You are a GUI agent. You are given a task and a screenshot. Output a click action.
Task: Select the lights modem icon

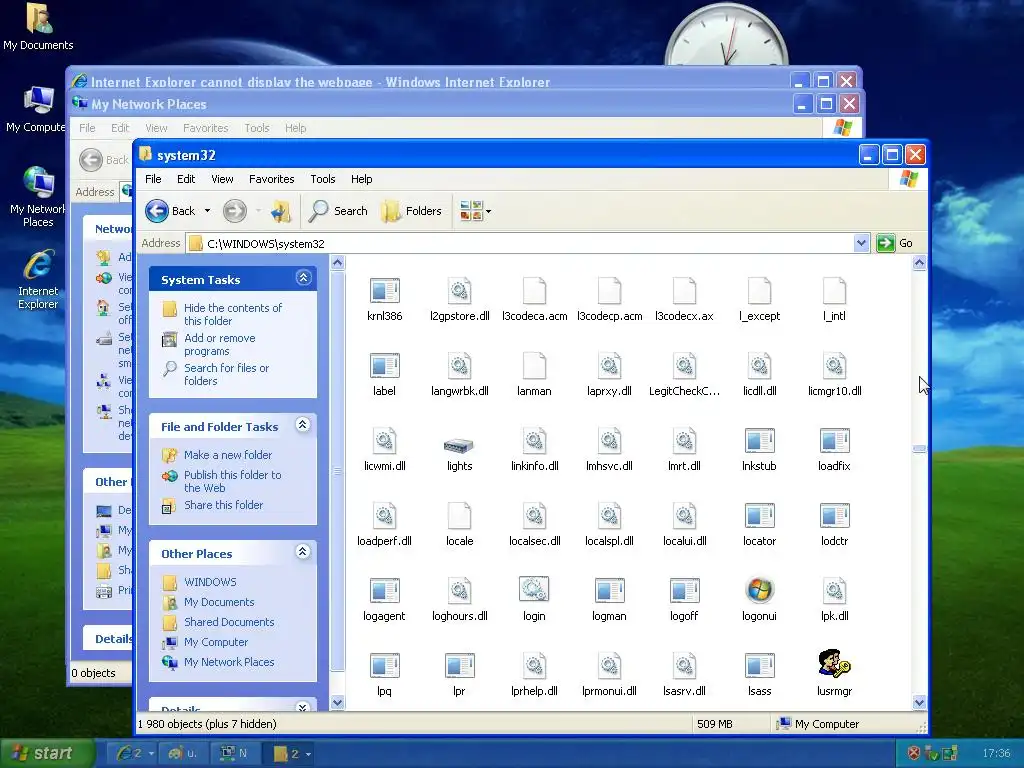click(x=459, y=446)
